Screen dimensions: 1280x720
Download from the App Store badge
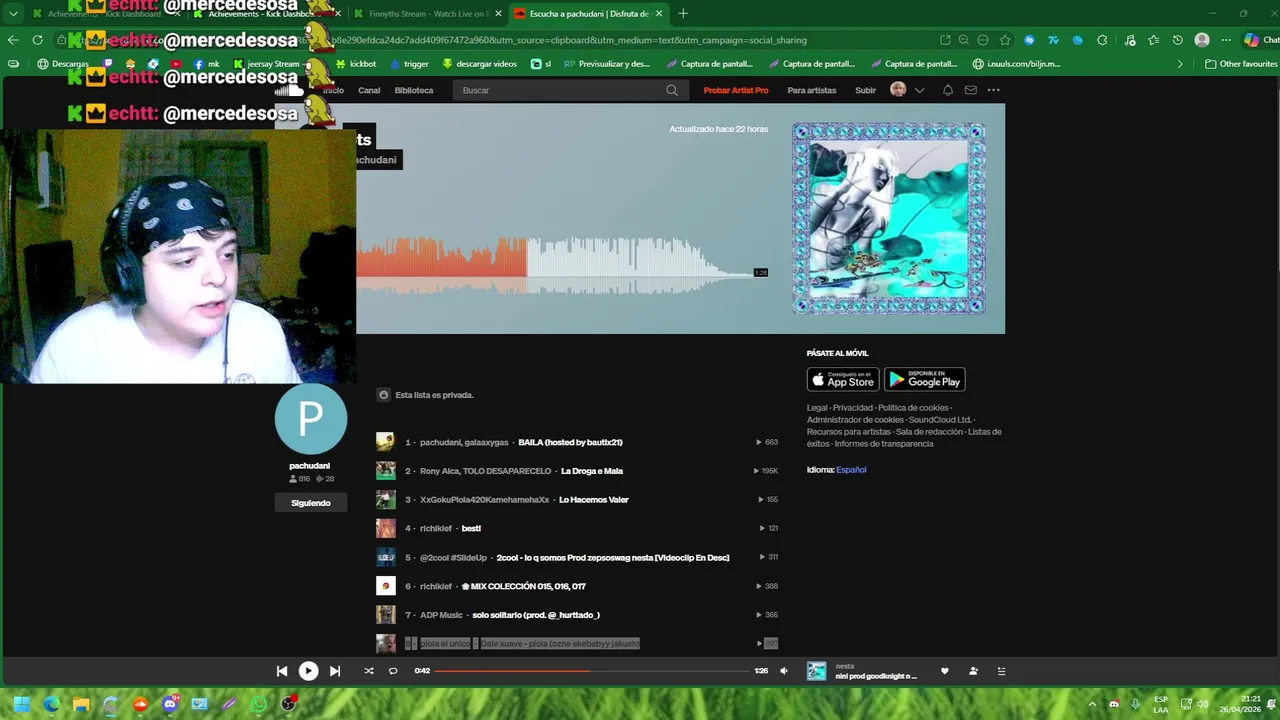[843, 379]
